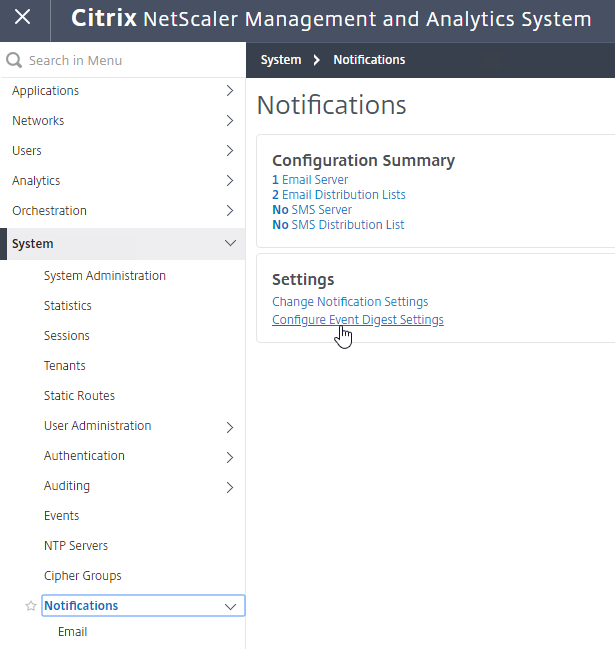The image size is (615, 649).
Task: Open NTP Servers page
Action: [x=76, y=546]
